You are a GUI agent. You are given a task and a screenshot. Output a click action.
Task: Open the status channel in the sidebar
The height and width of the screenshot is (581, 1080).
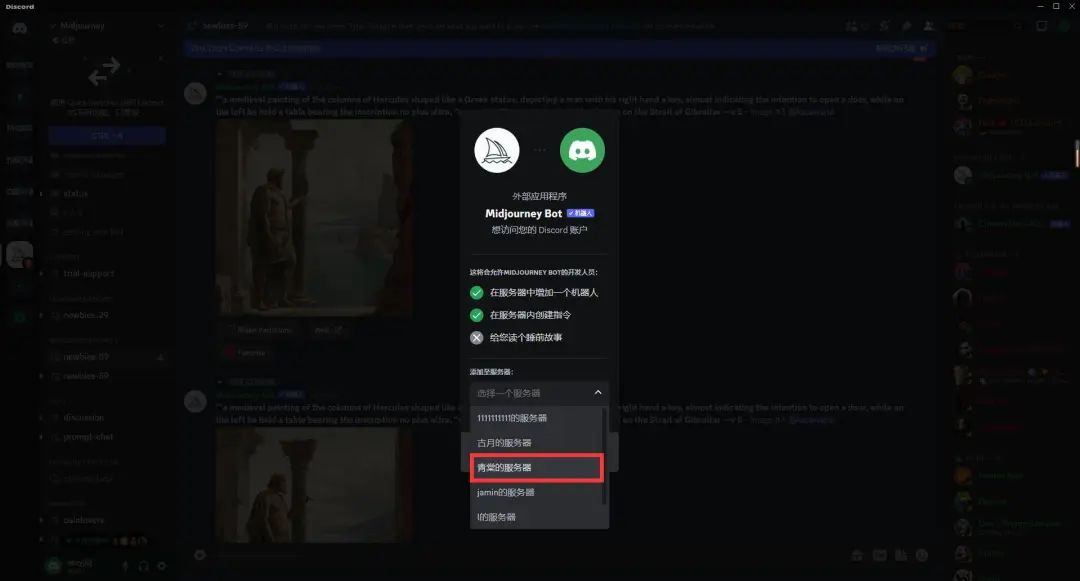tap(75, 193)
